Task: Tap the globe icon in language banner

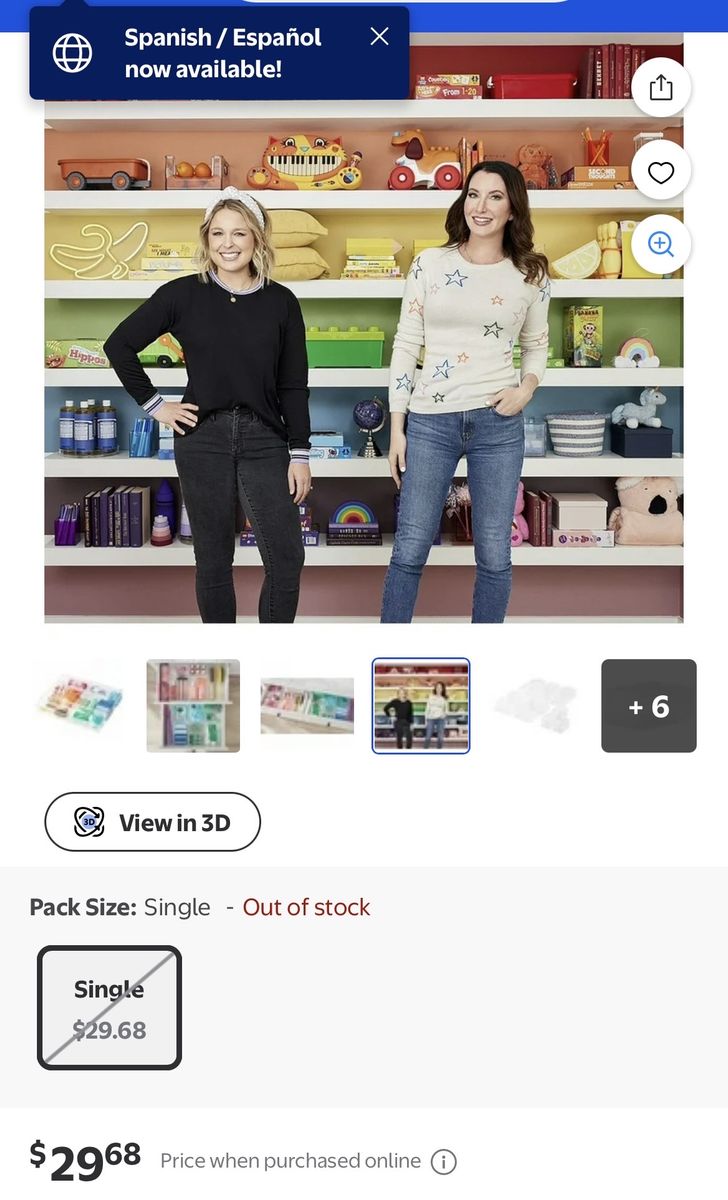Action: pos(72,53)
